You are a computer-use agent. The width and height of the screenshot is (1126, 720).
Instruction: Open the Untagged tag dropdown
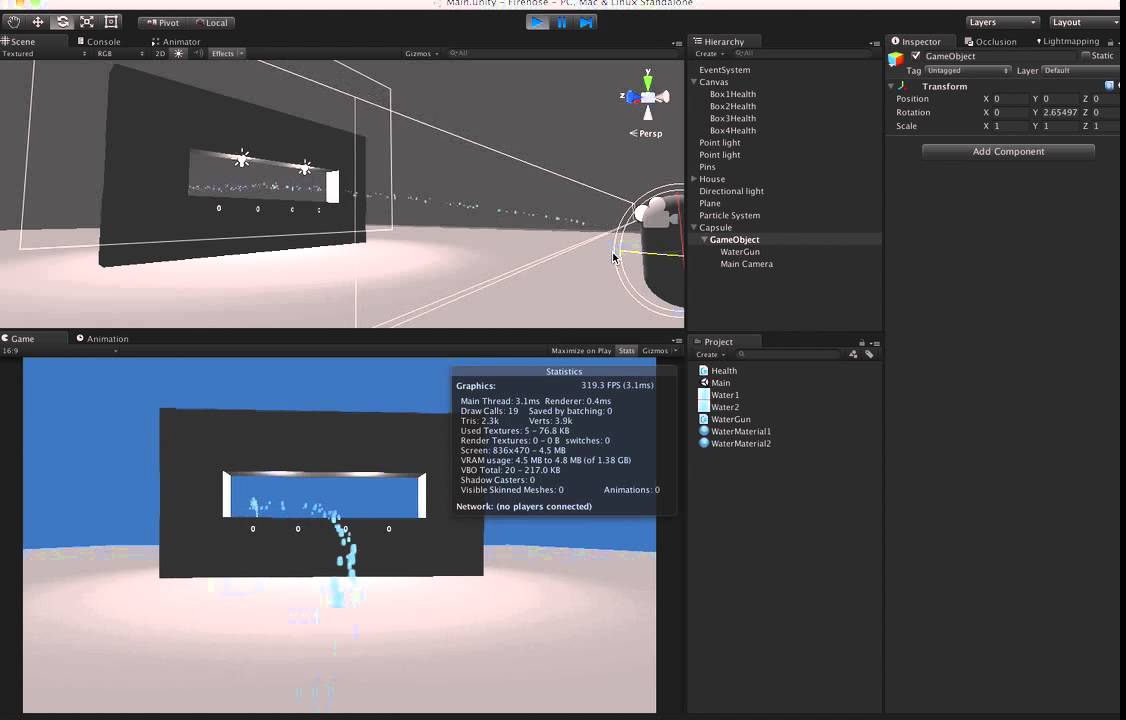[967, 70]
